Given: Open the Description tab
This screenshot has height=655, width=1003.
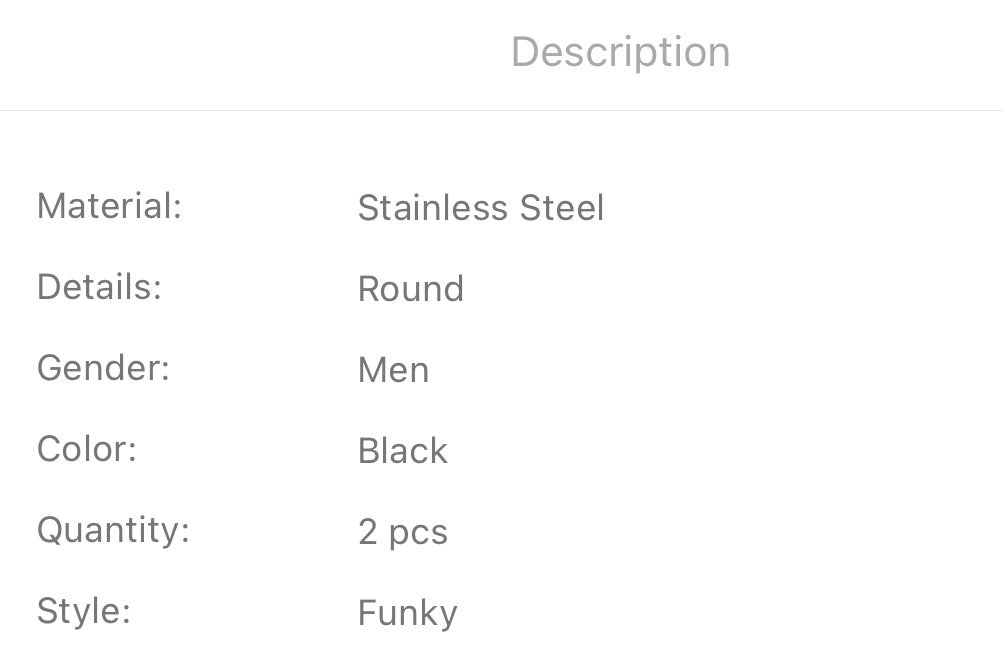Looking at the screenshot, I should (x=620, y=52).
